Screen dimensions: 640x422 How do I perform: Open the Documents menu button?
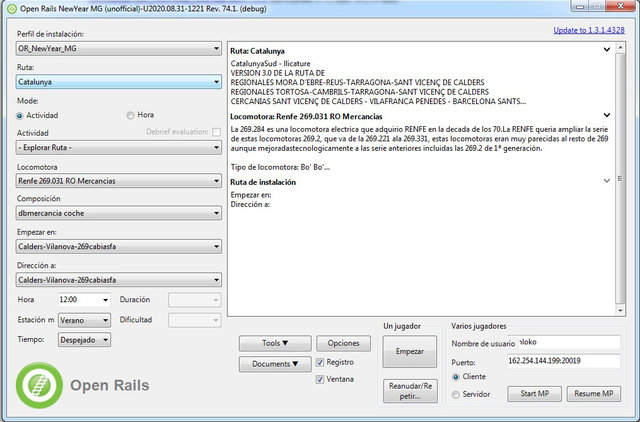pos(274,364)
